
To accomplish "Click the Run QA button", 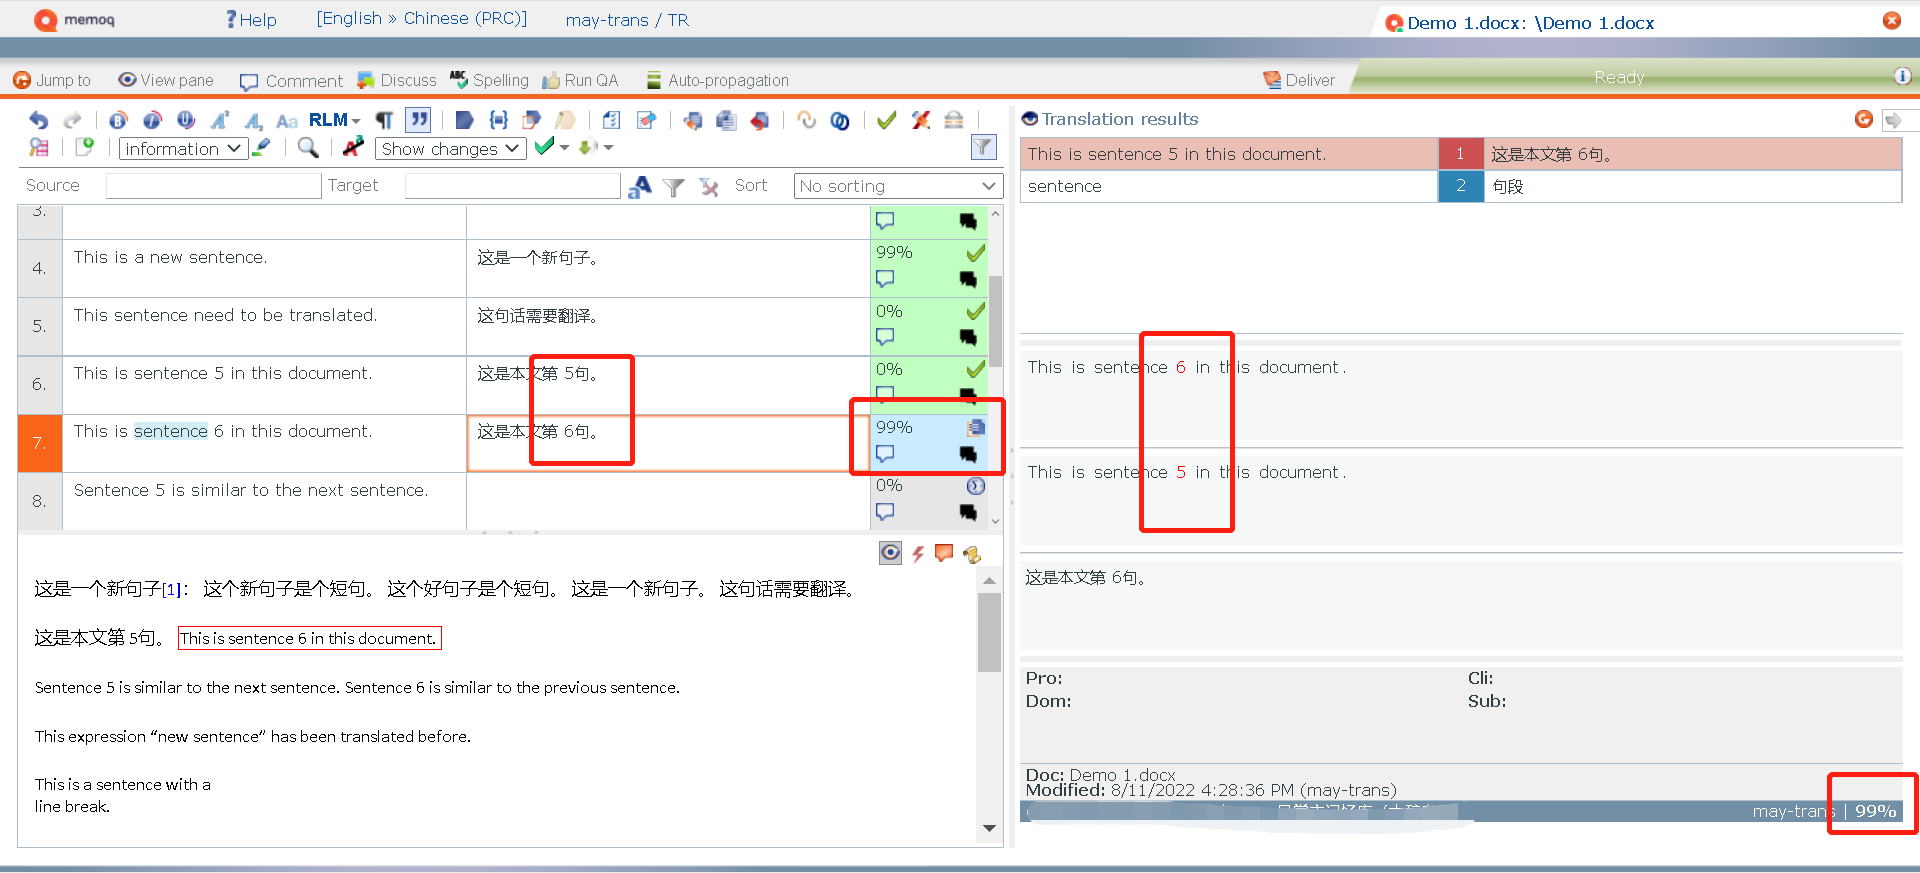I will pos(580,80).
